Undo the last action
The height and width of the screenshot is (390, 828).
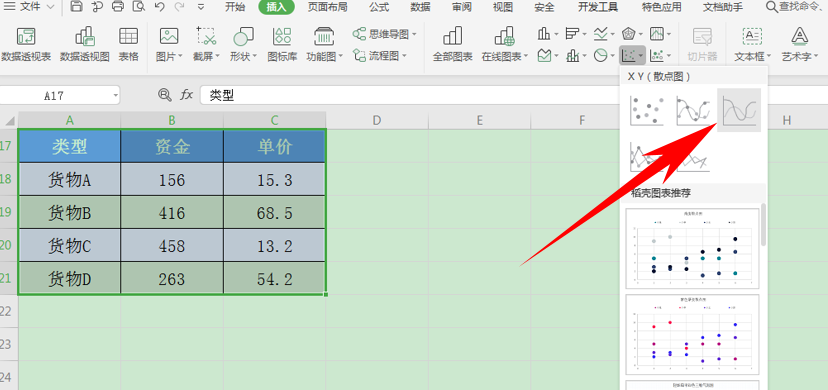coord(159,7)
